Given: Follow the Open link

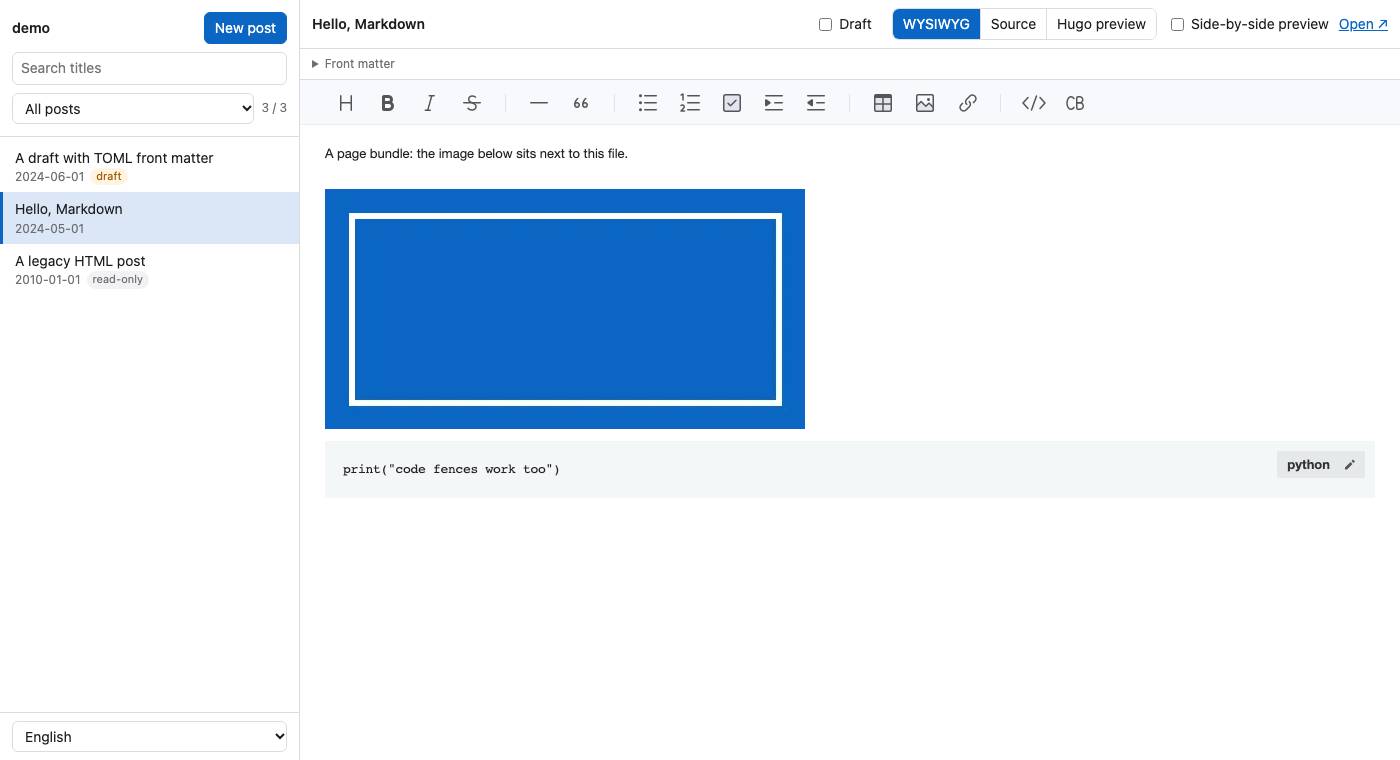Looking at the screenshot, I should point(1363,24).
